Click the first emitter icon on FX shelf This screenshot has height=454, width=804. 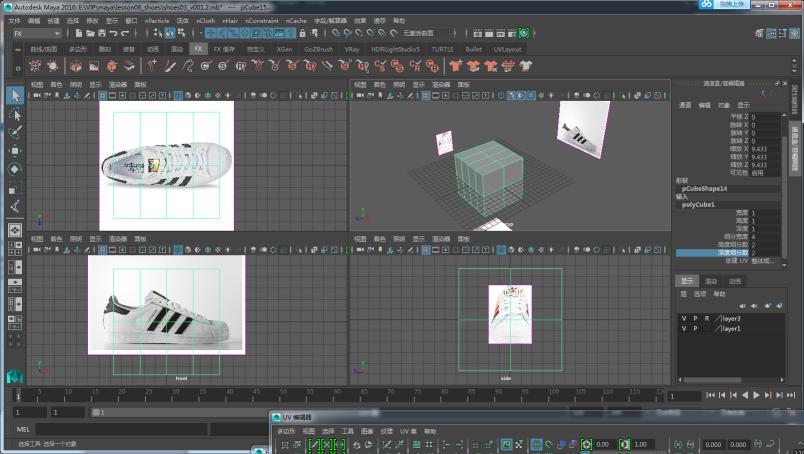tap(35, 66)
